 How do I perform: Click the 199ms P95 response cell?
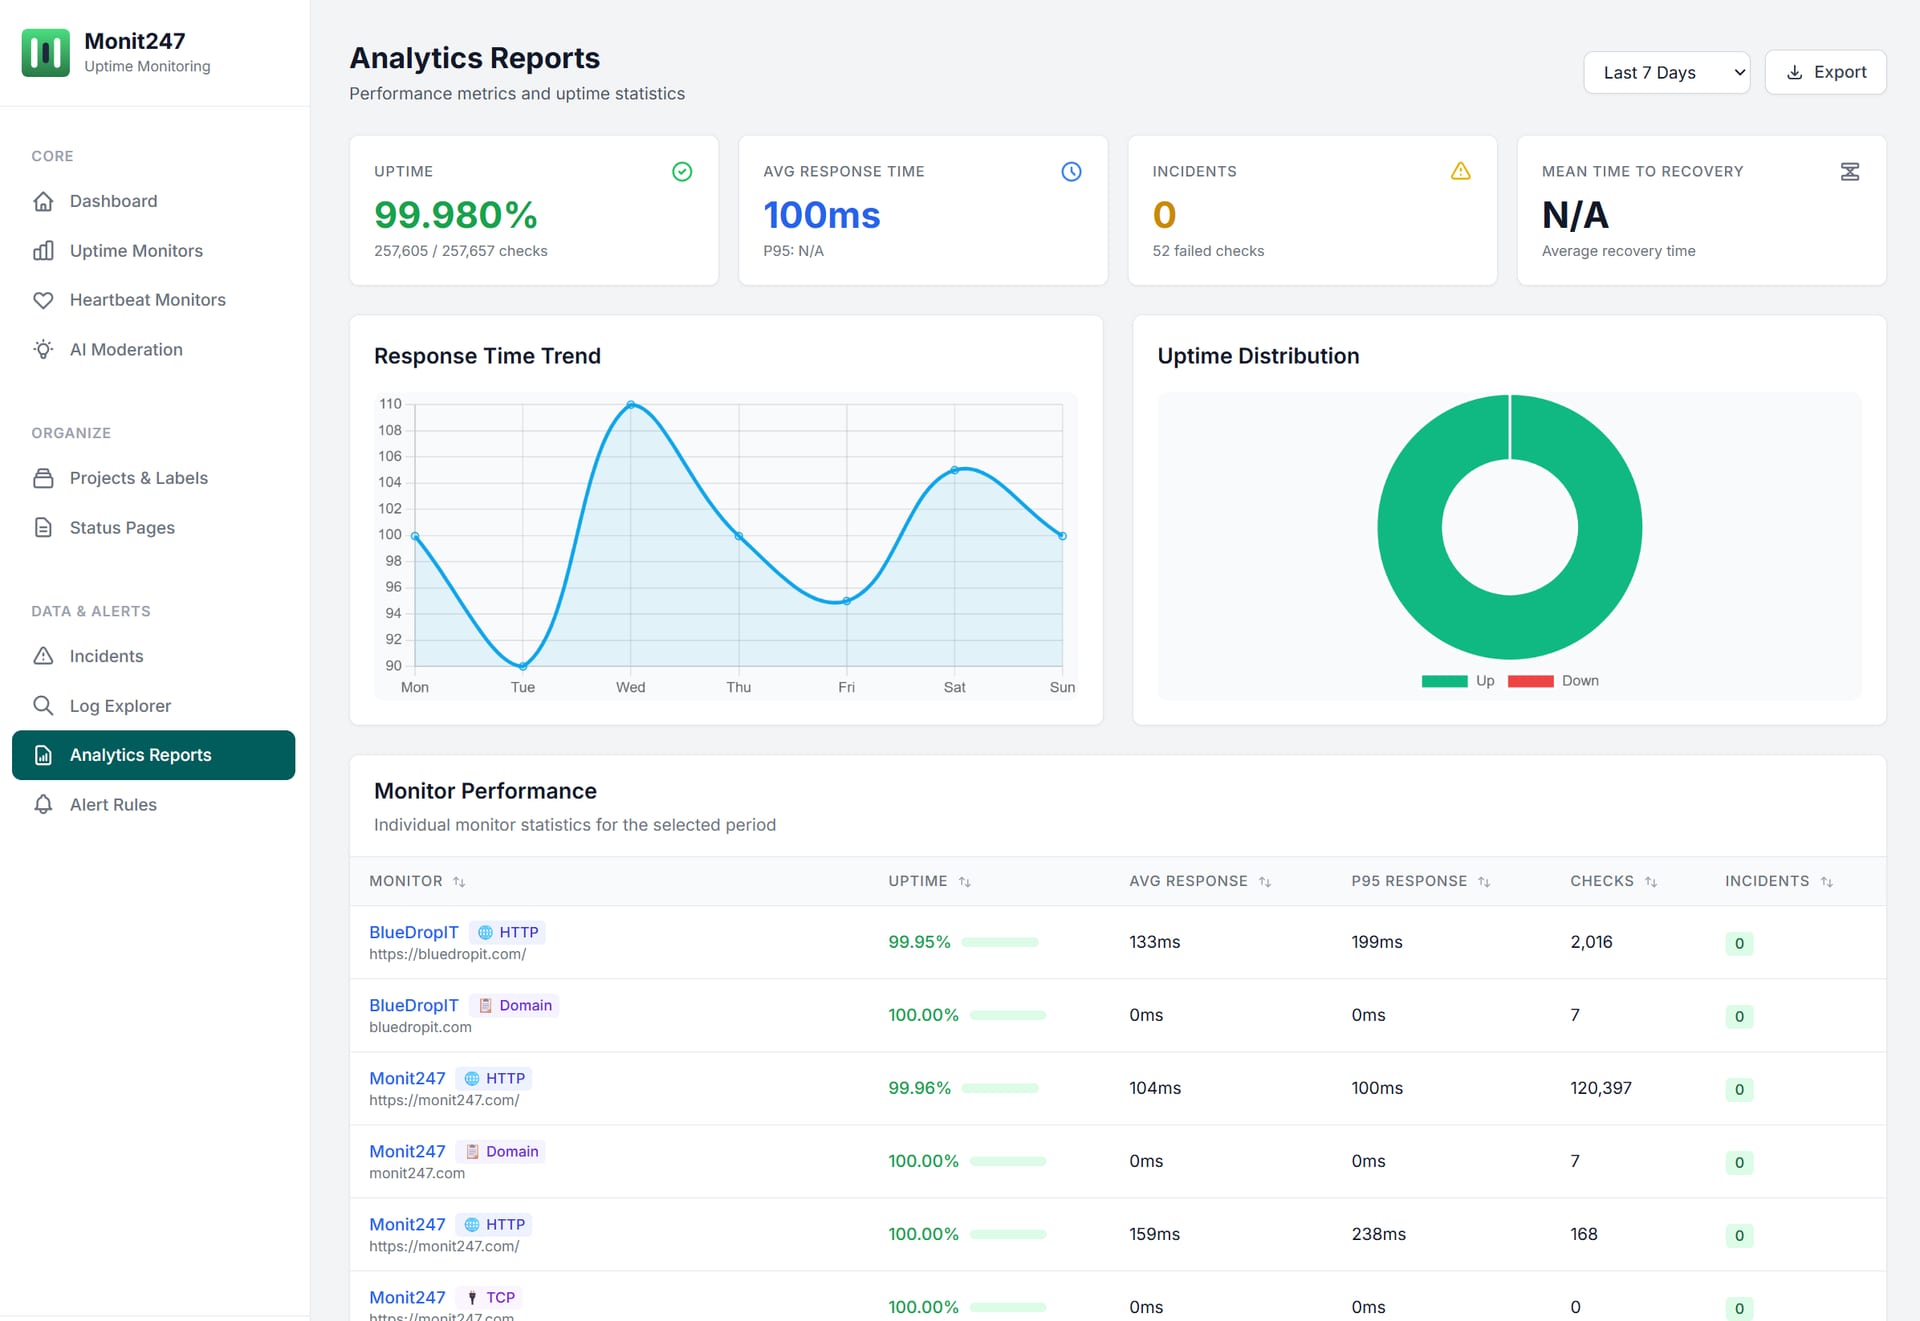pyautogui.click(x=1377, y=942)
